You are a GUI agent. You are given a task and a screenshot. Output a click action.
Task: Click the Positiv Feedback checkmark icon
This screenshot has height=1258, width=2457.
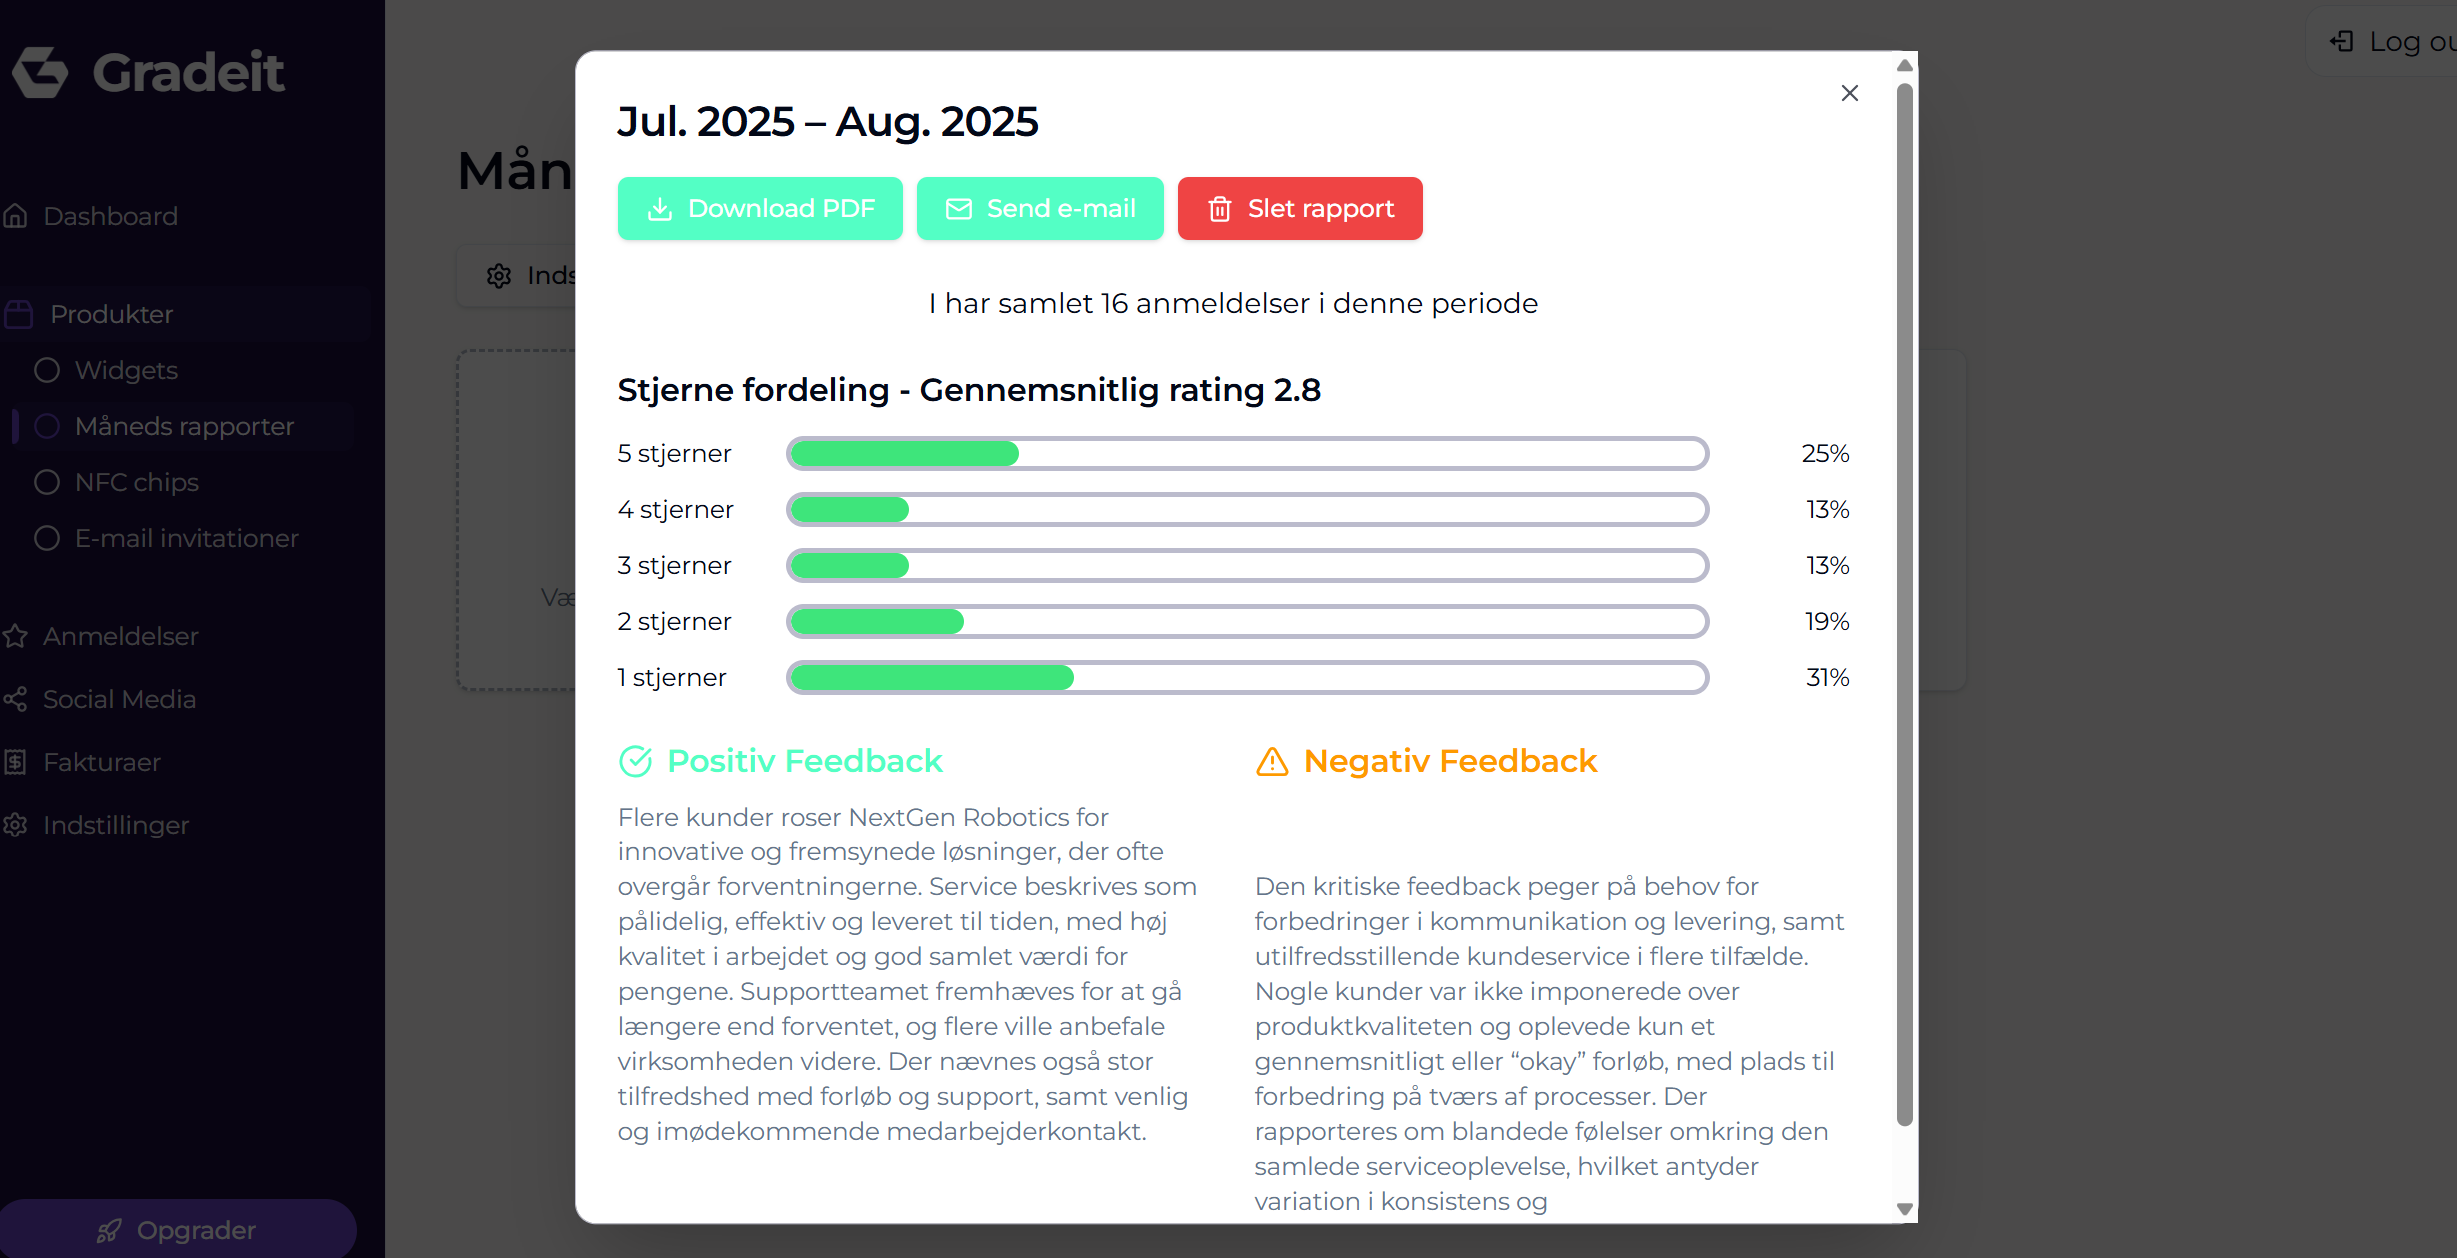pos(636,762)
